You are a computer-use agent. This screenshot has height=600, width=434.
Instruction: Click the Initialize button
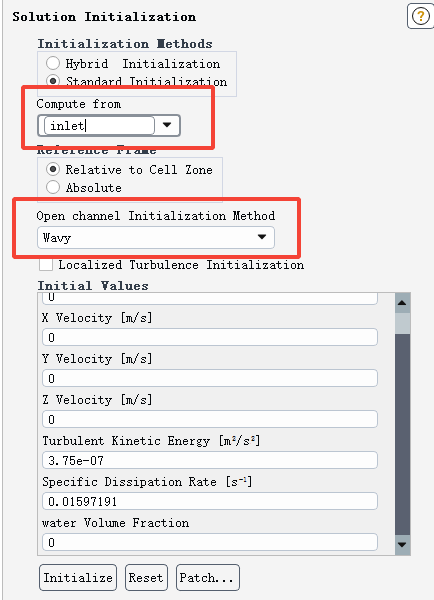click(78, 577)
